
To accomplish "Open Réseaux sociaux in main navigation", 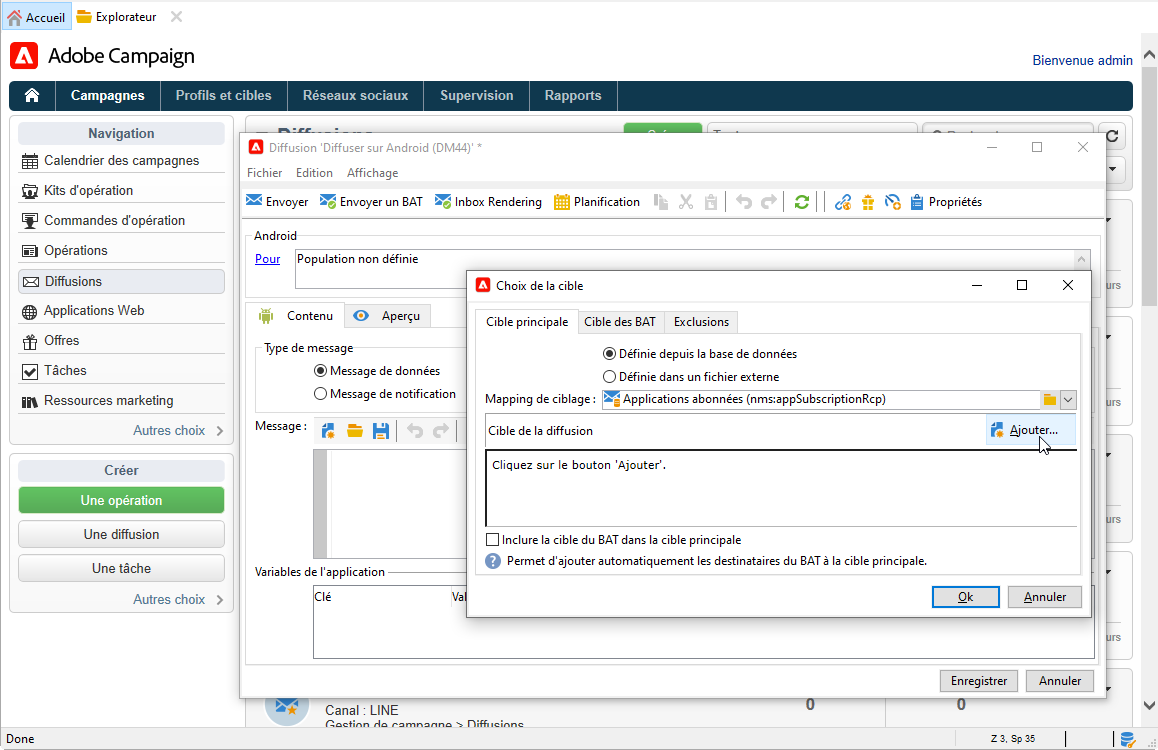I will [x=355, y=95].
